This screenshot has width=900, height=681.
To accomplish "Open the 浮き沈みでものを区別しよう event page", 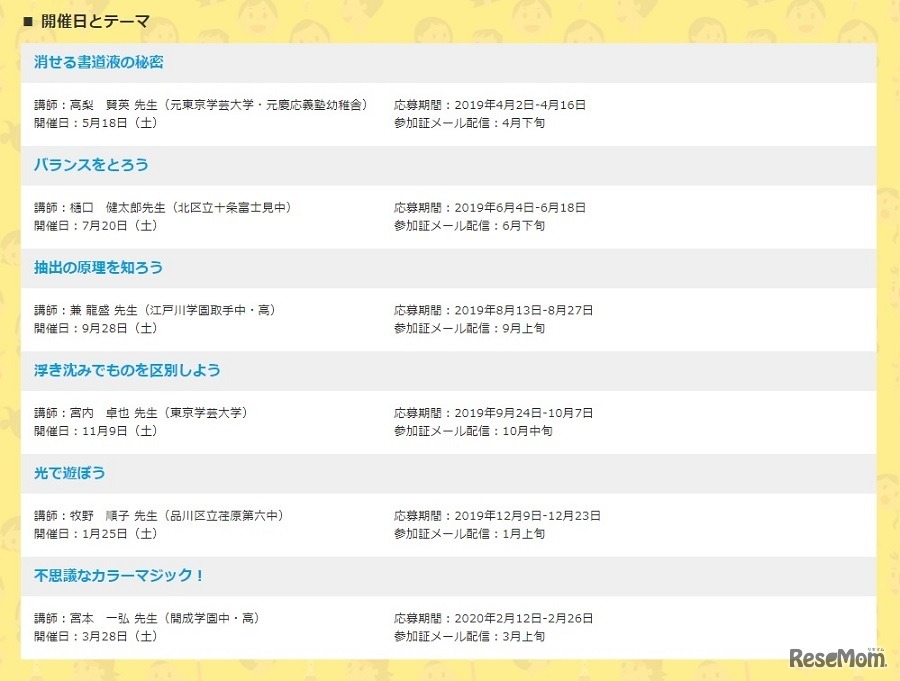I will 123,369.
